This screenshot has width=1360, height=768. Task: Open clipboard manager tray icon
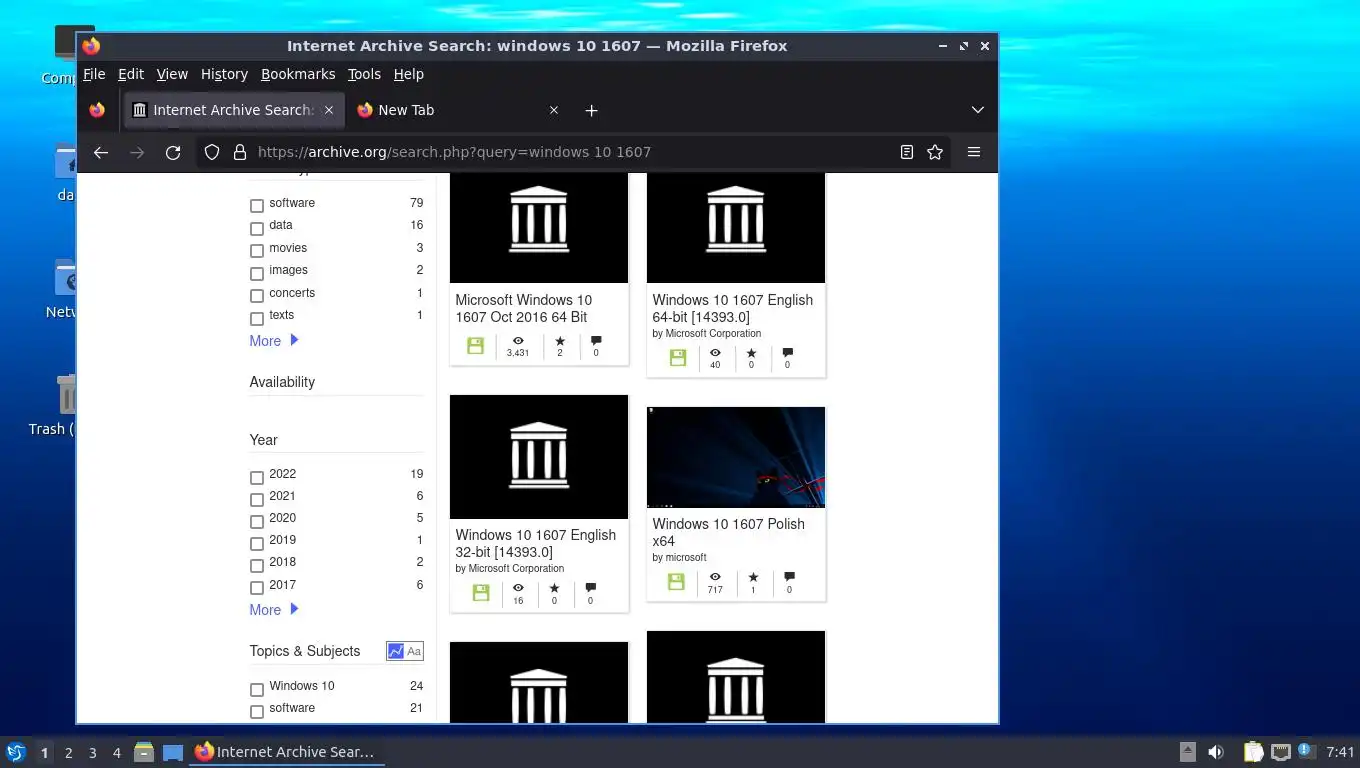pyautogui.click(x=1253, y=752)
